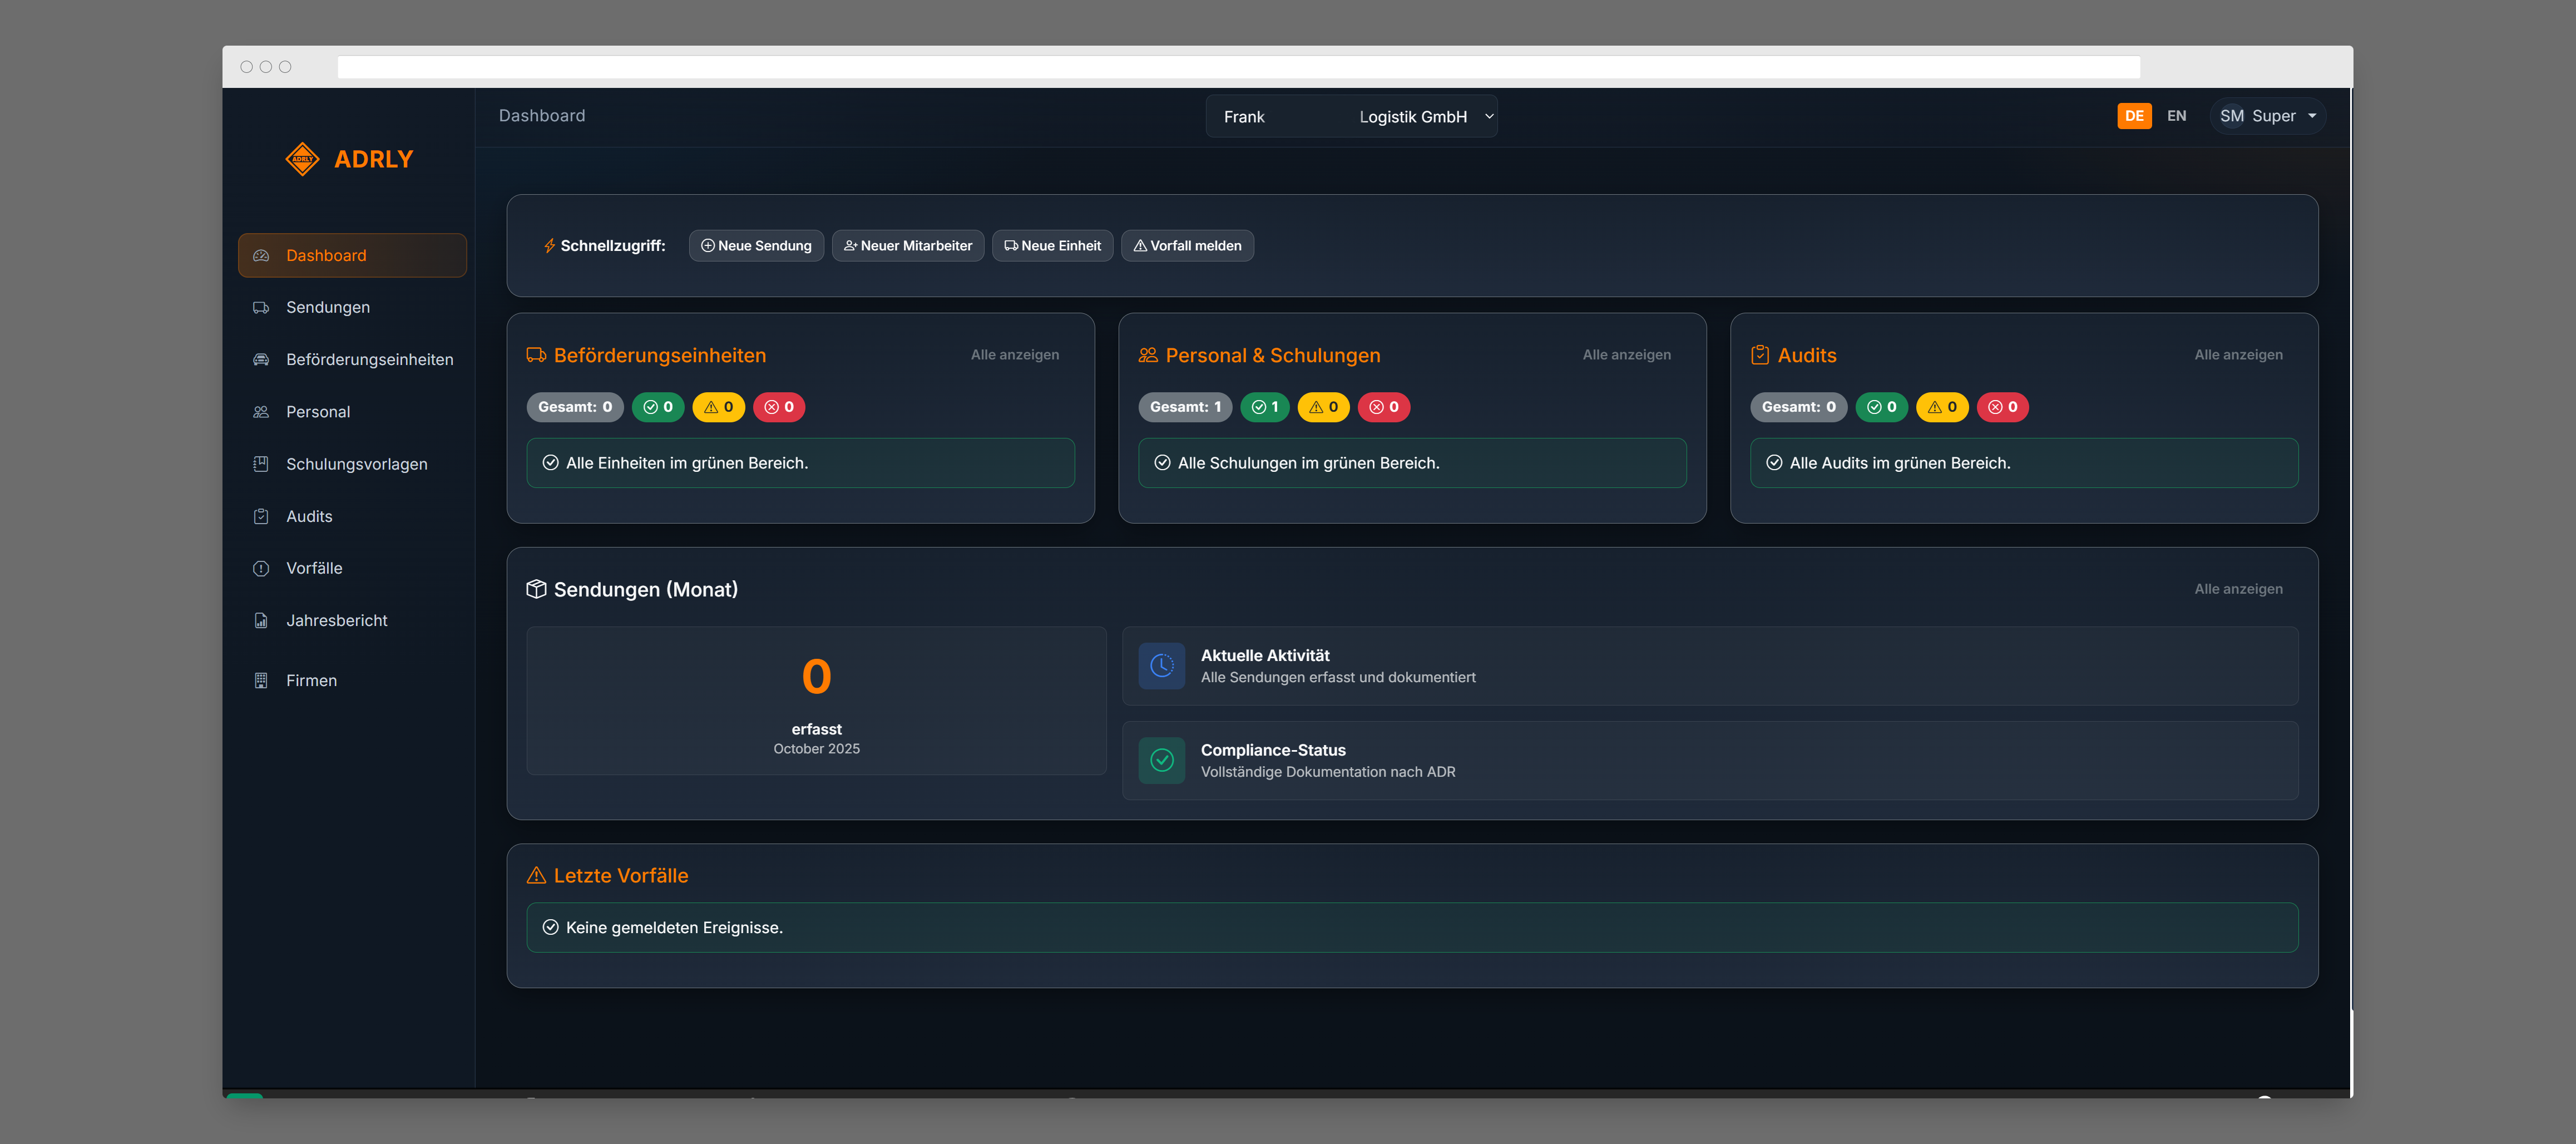
Task: Open Beförderungseinheiten via its vehicle icon
Action: tap(261, 359)
